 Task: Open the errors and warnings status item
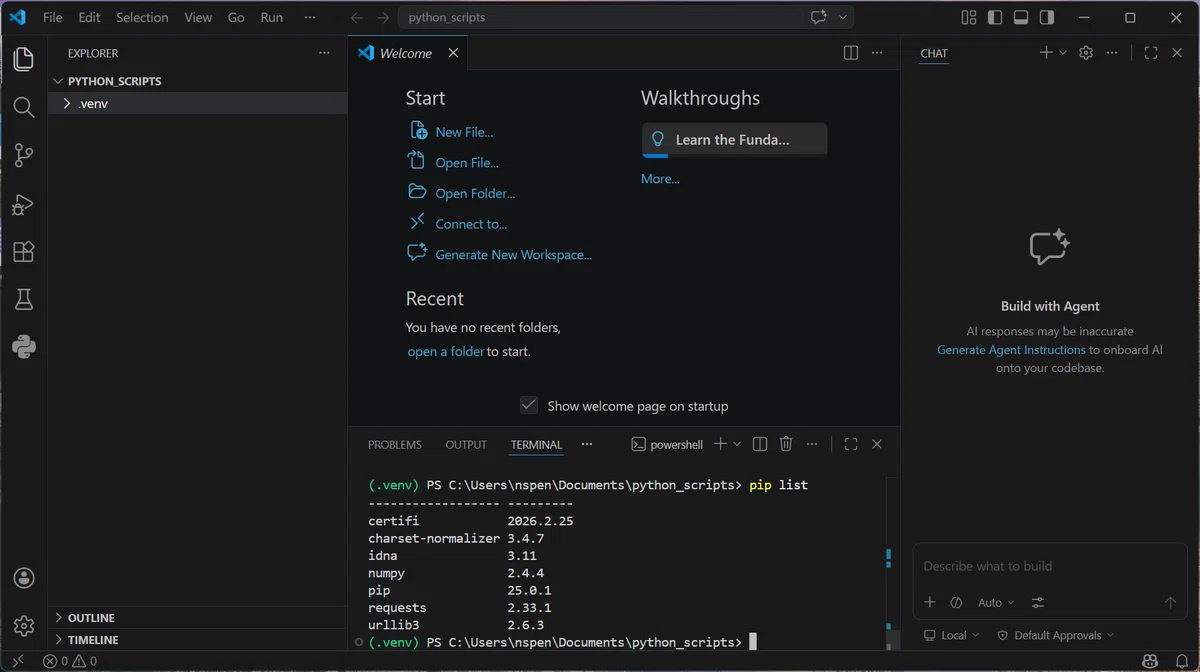click(70, 661)
